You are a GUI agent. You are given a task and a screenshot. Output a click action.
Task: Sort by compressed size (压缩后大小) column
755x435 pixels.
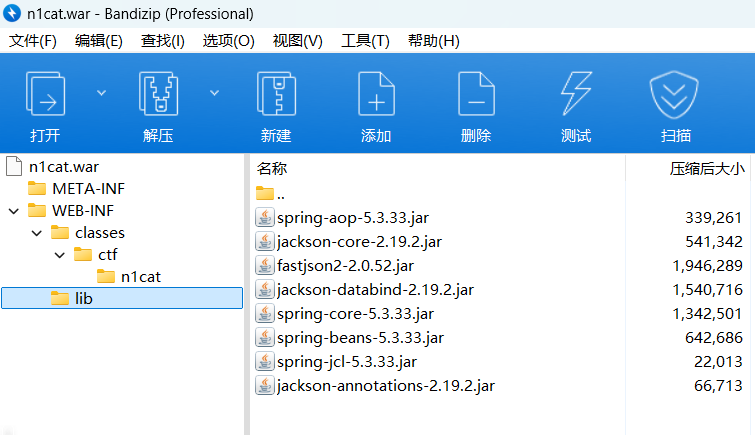(706, 169)
